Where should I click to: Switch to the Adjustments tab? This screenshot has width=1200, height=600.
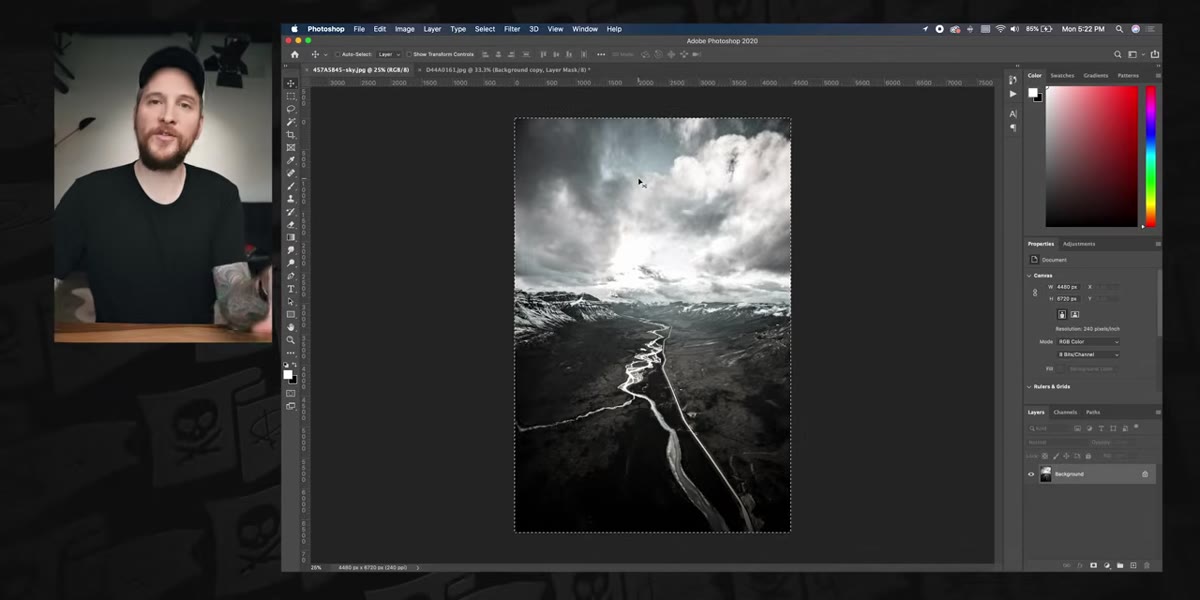coord(1079,244)
